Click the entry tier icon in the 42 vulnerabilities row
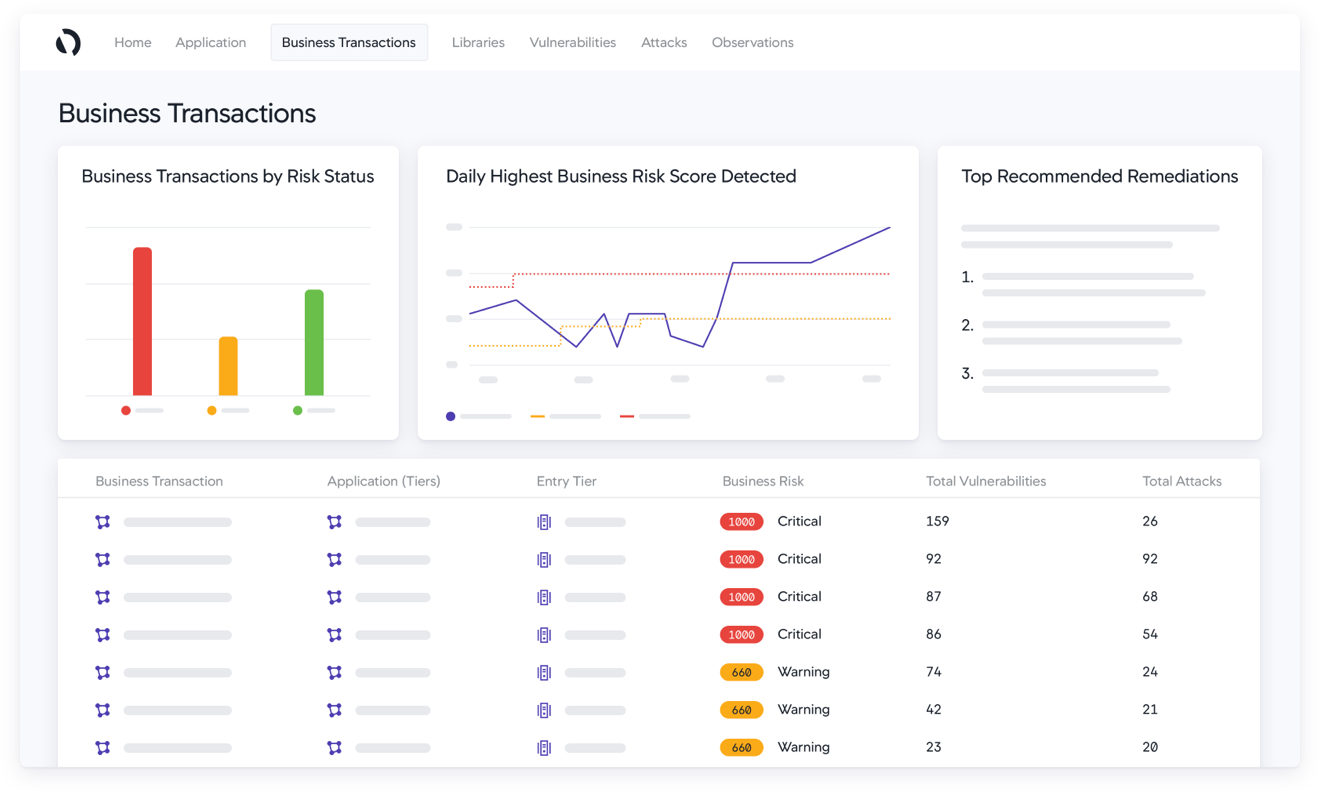 coord(544,710)
